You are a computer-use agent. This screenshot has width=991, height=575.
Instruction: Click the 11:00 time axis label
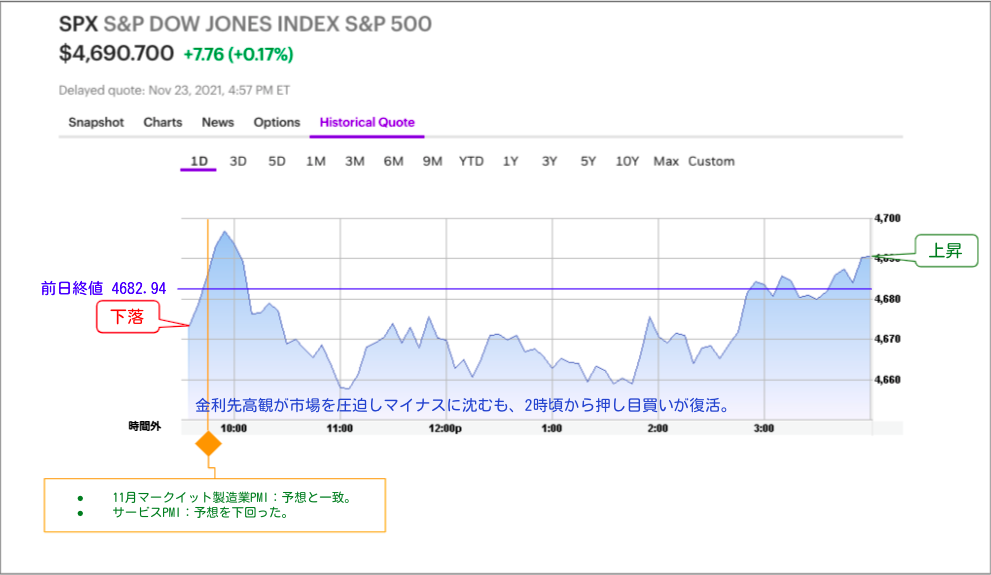pos(340,428)
